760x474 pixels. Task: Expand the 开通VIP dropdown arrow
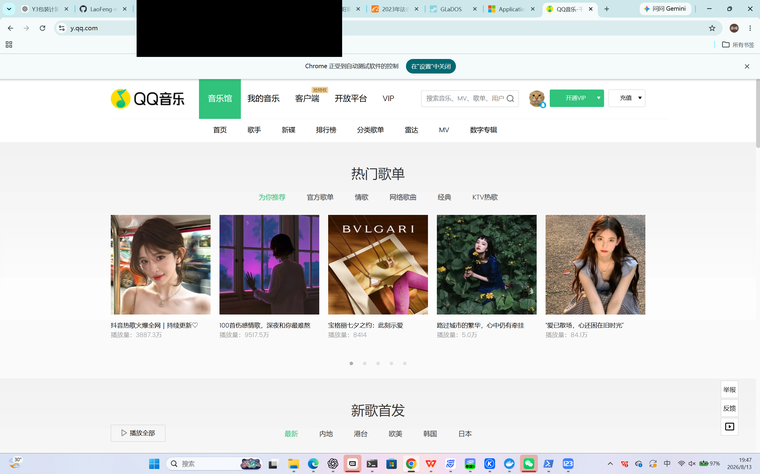599,98
